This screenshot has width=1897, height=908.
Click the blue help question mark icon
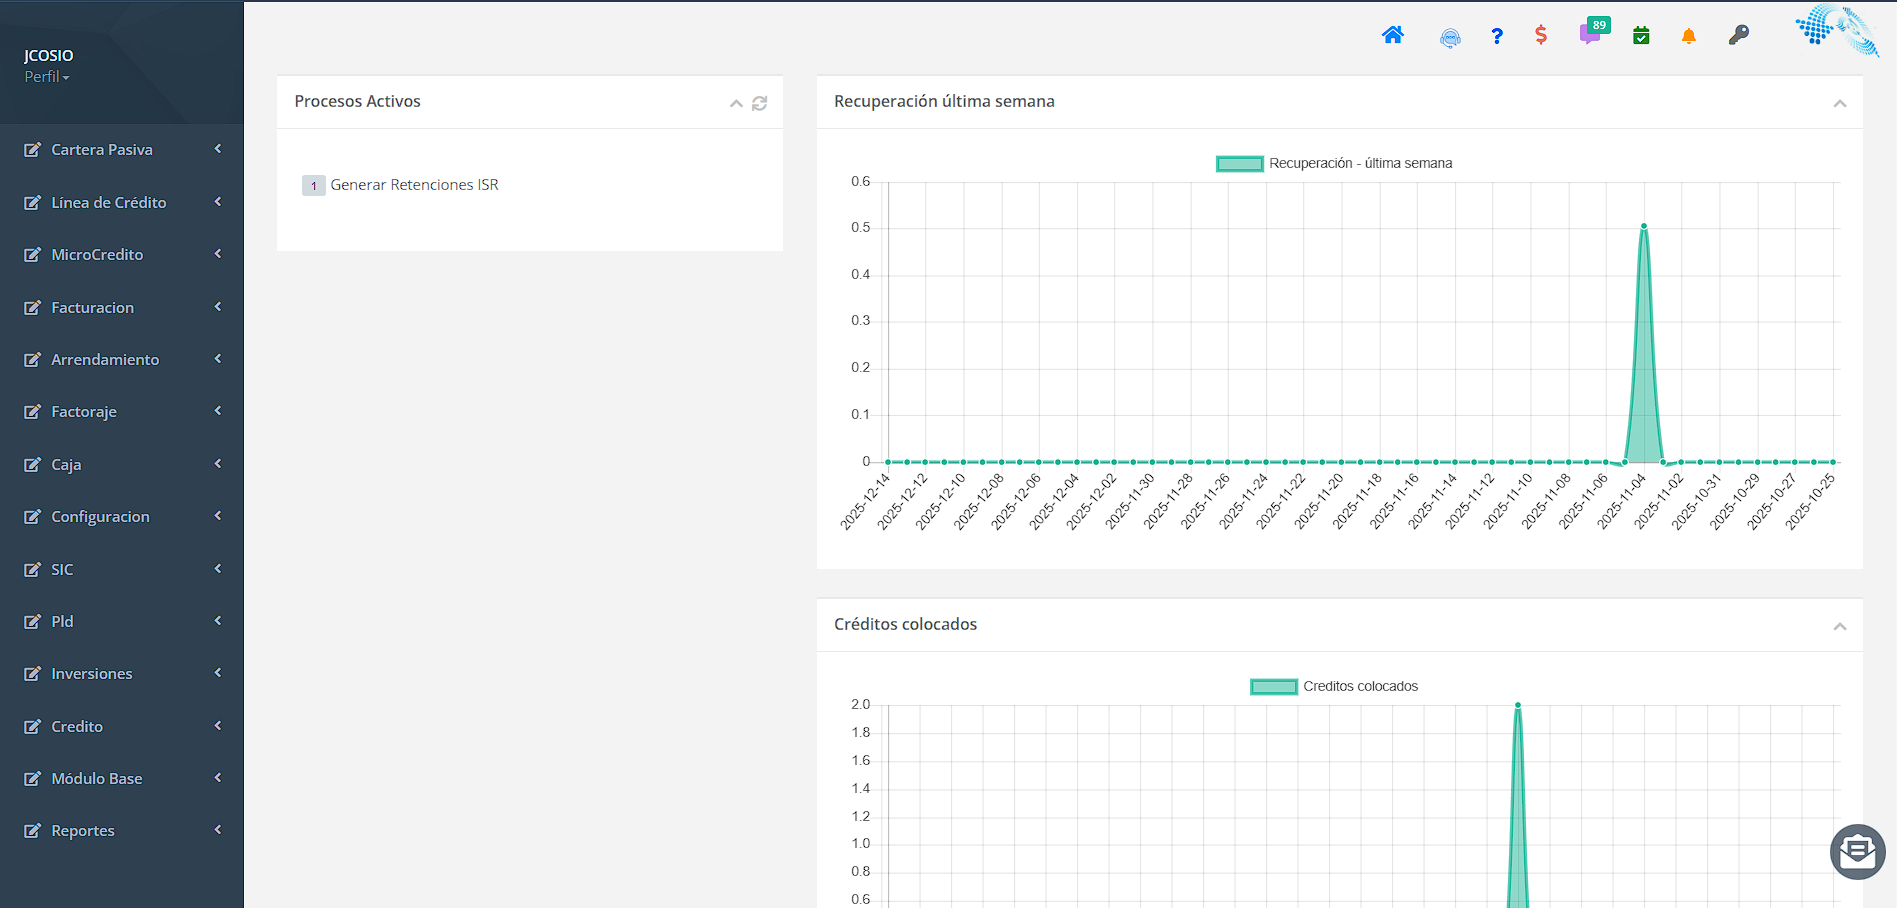click(1497, 36)
